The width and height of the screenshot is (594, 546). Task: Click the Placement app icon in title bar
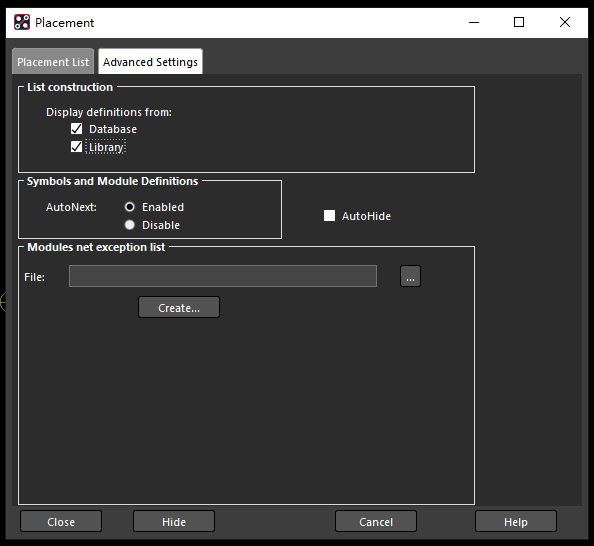click(x=22, y=22)
